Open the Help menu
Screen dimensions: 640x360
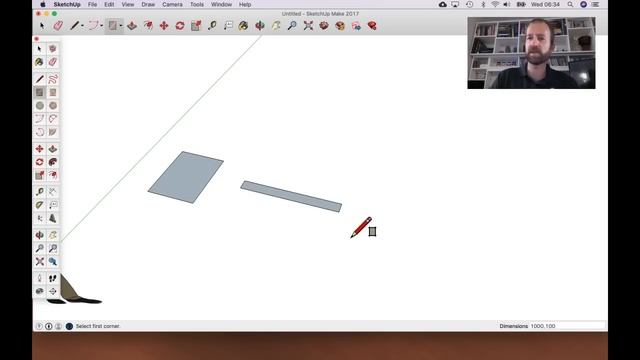tap(245, 4)
